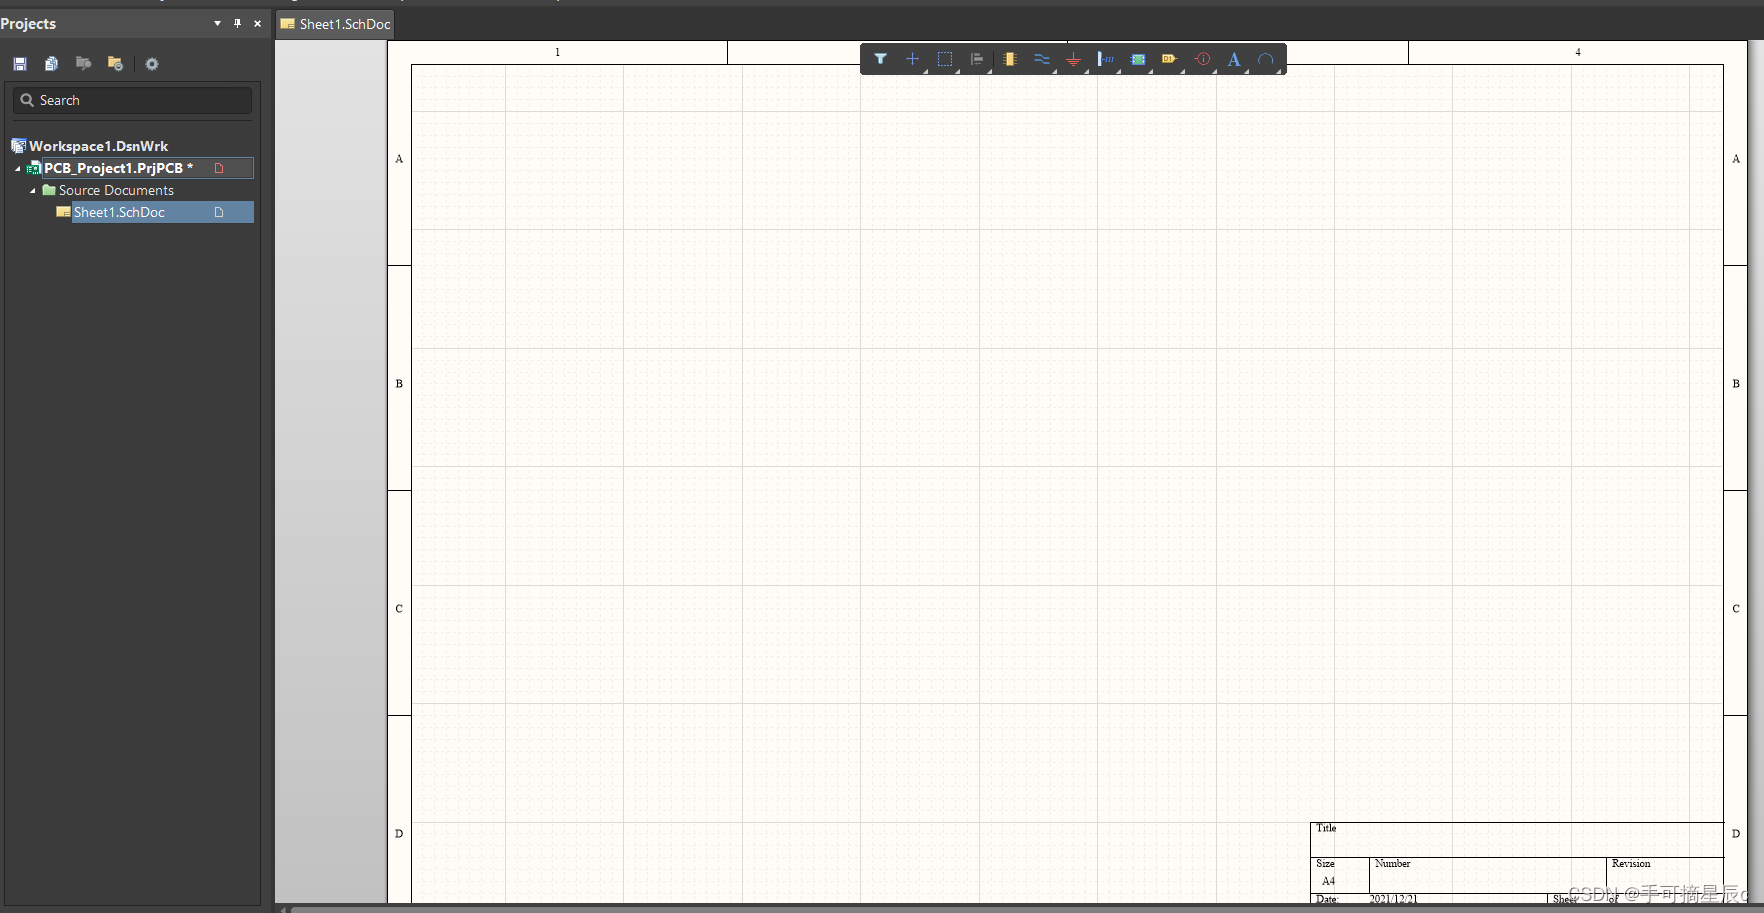
Task: Click the A4 size value
Action: (x=1328, y=881)
